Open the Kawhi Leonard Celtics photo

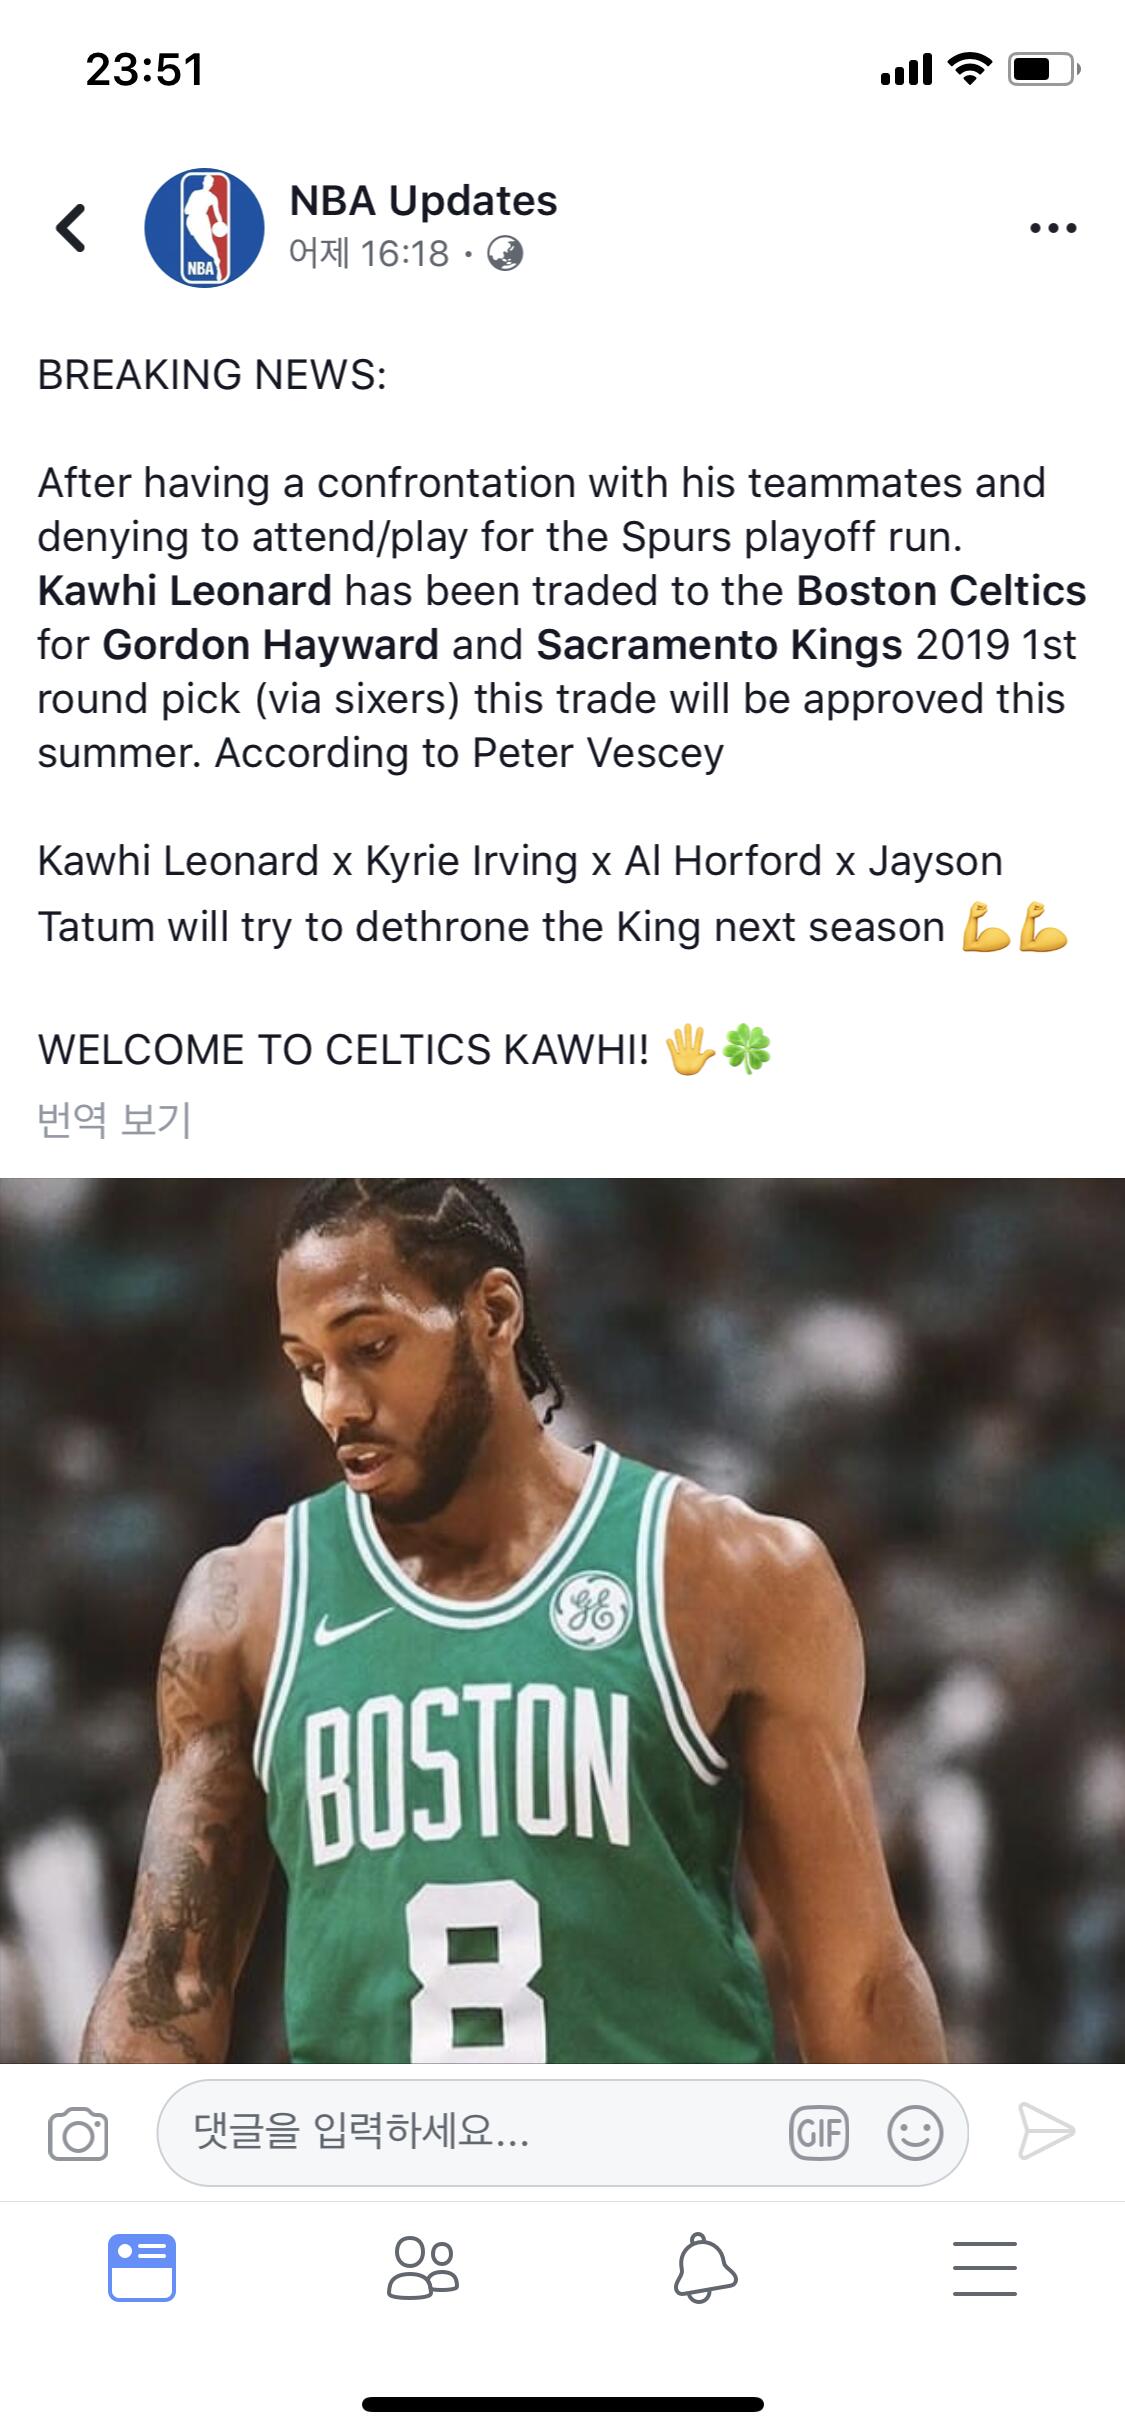coord(562,1620)
